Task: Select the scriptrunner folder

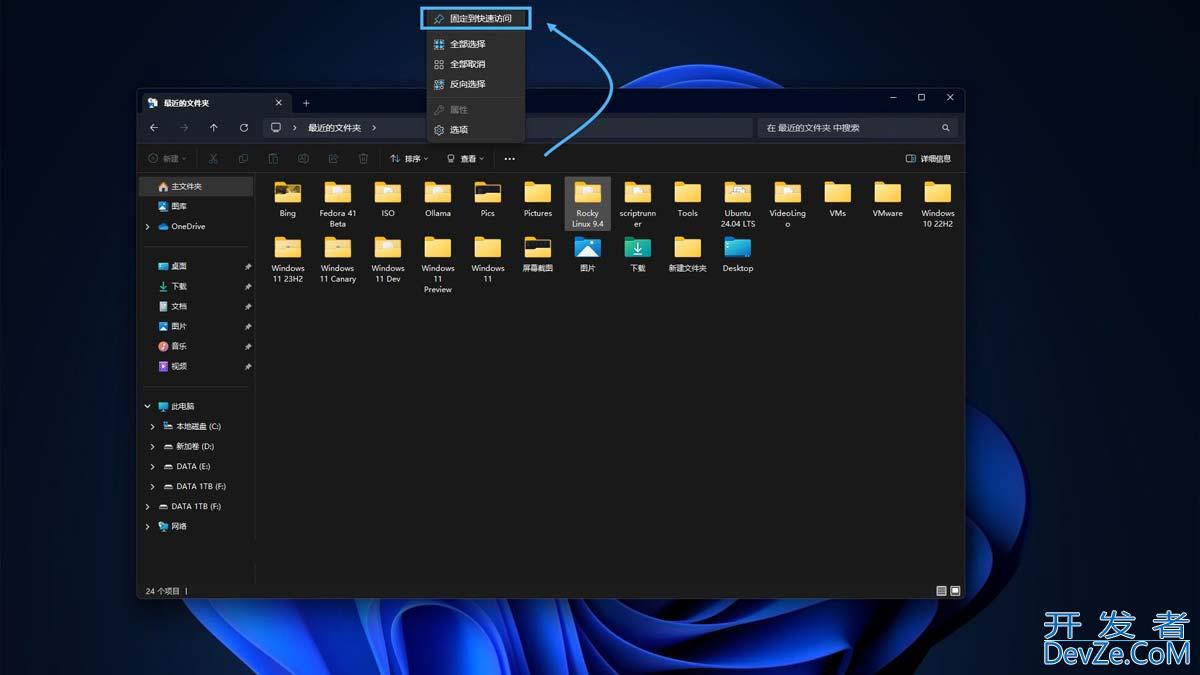Action: point(638,204)
